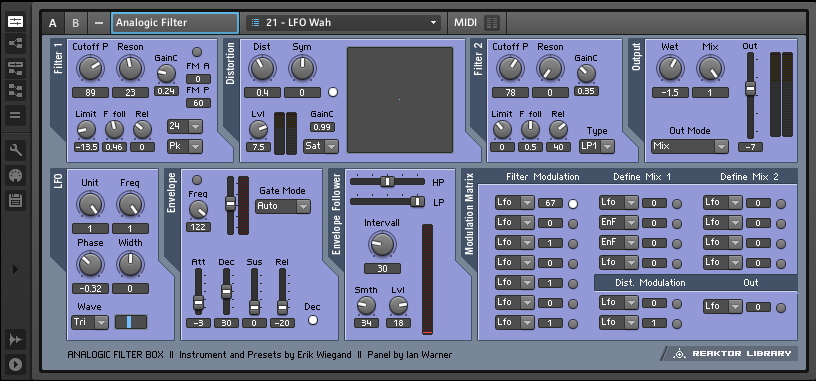Click Filter 1 Cutoff value 89
816x381 pixels.
tap(91, 93)
